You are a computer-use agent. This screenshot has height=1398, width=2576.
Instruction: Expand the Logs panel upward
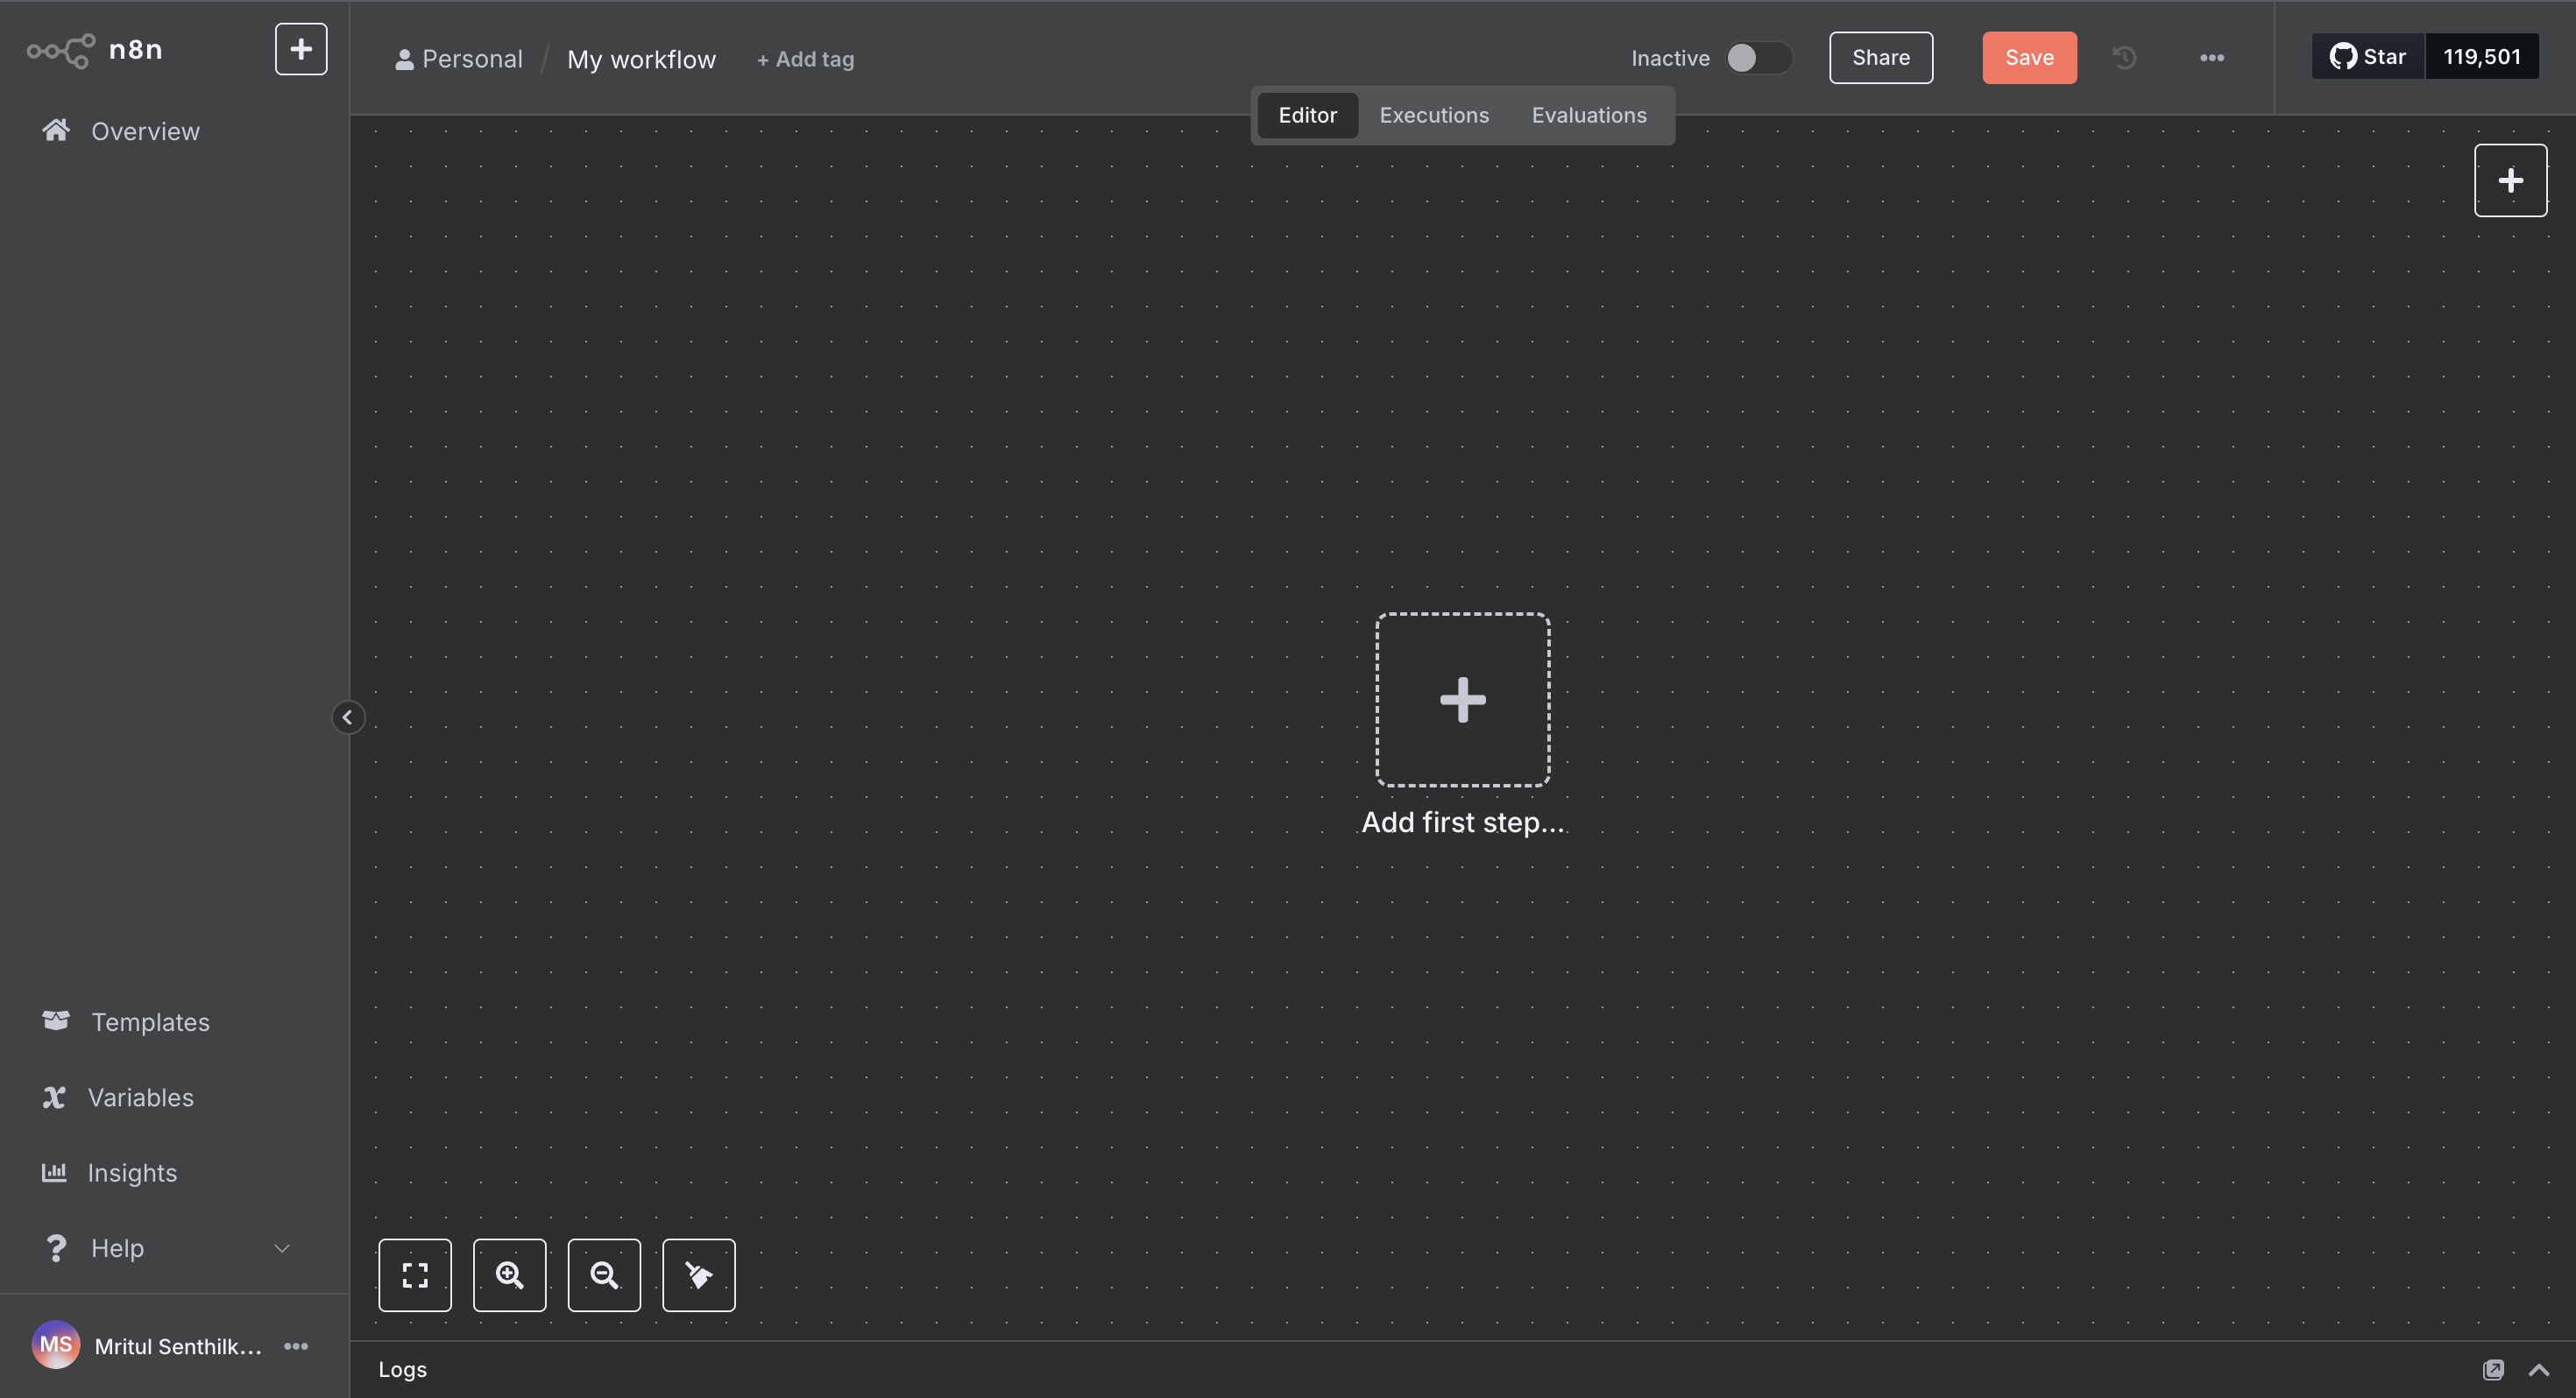pyautogui.click(x=2538, y=1369)
